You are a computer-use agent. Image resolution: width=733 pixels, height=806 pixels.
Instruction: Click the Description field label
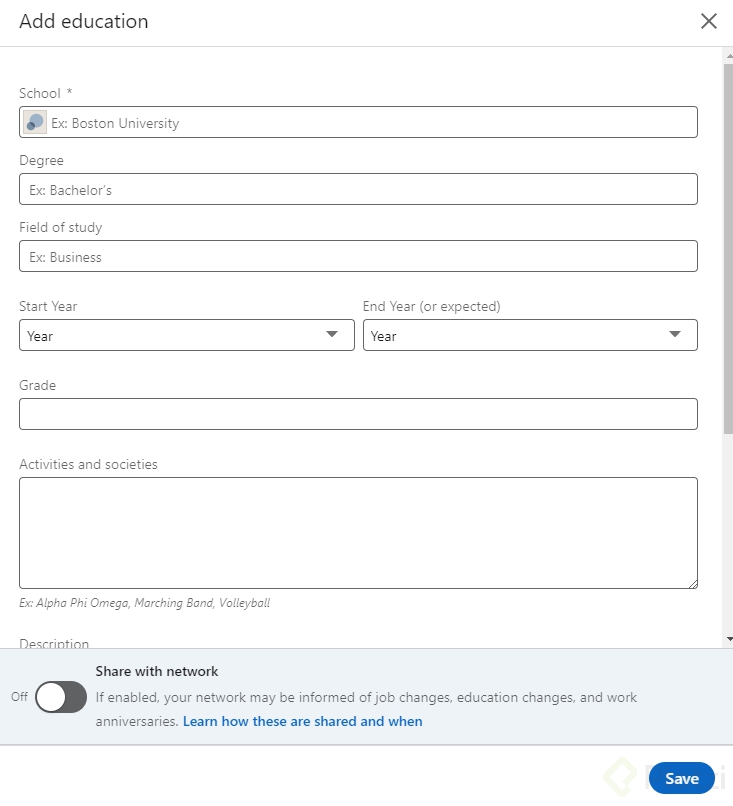[54, 643]
